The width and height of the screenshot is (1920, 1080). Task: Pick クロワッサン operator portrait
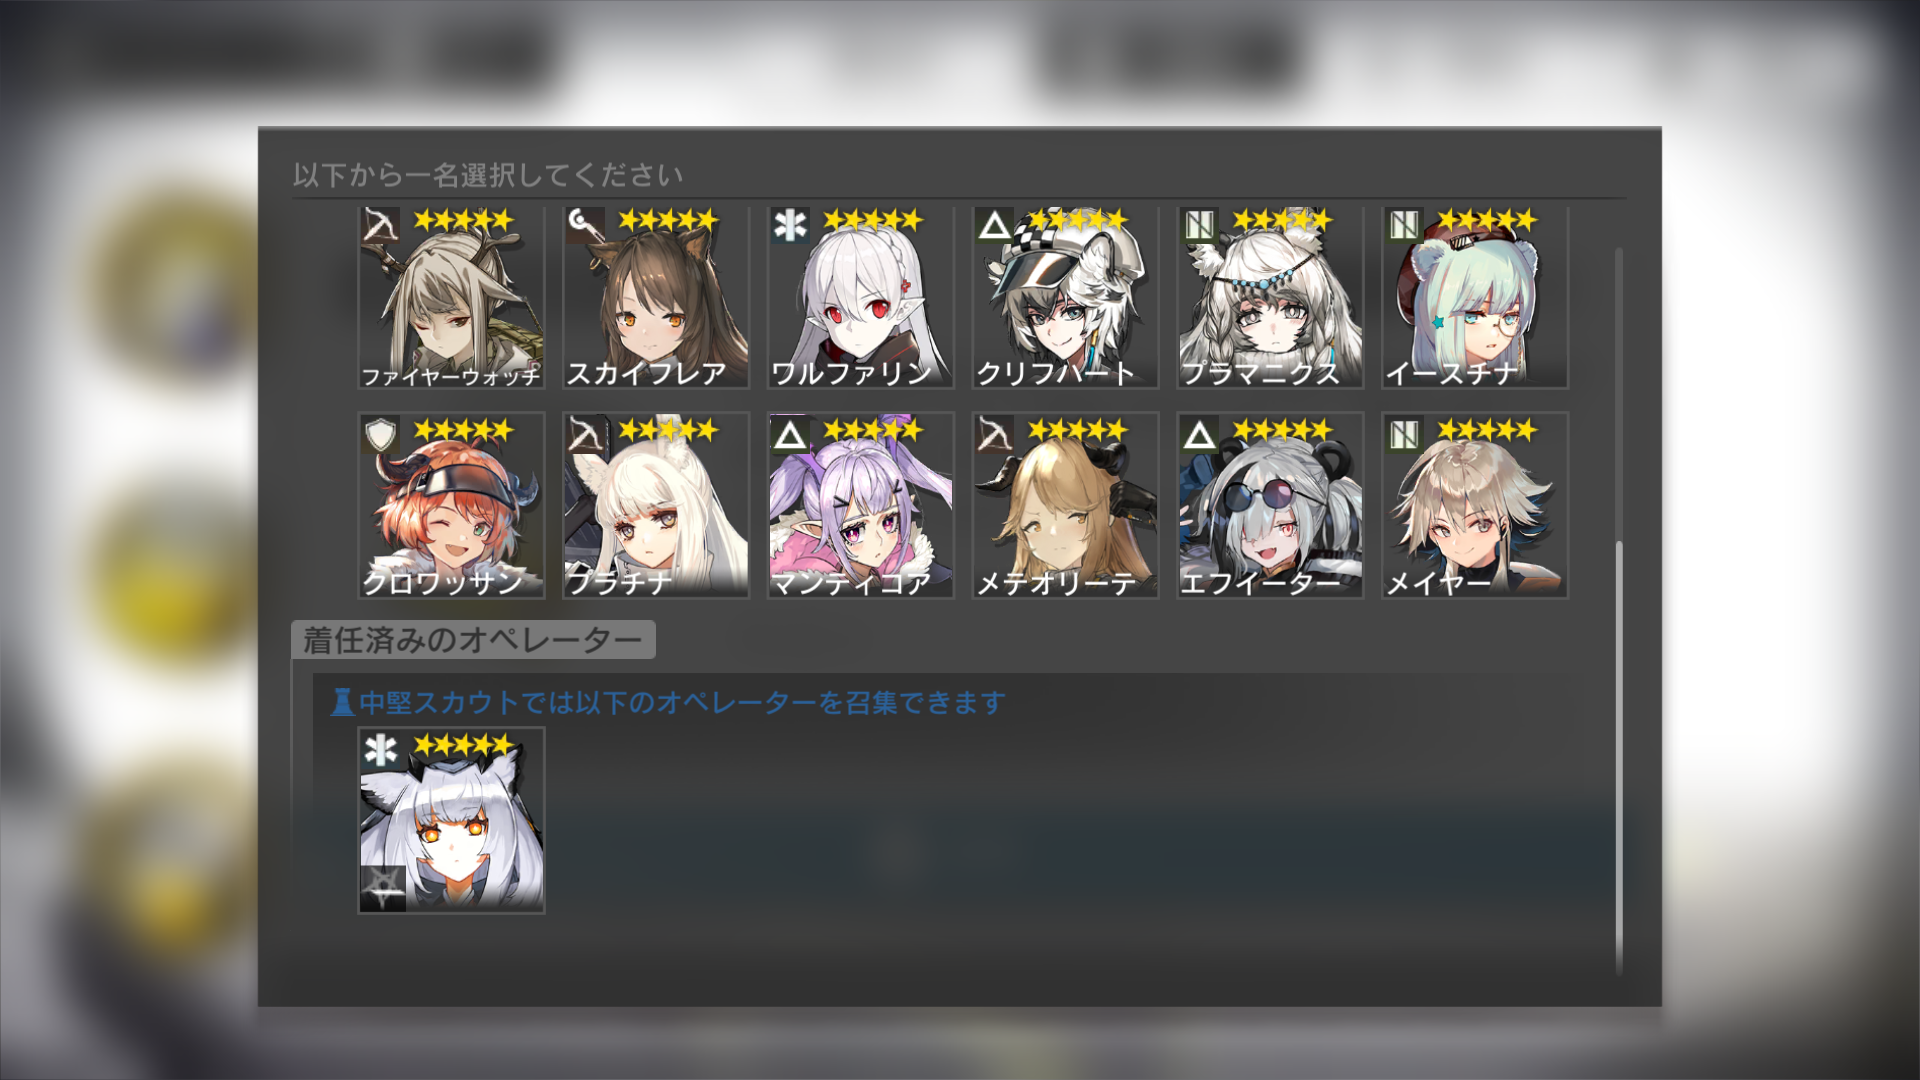[x=452, y=506]
